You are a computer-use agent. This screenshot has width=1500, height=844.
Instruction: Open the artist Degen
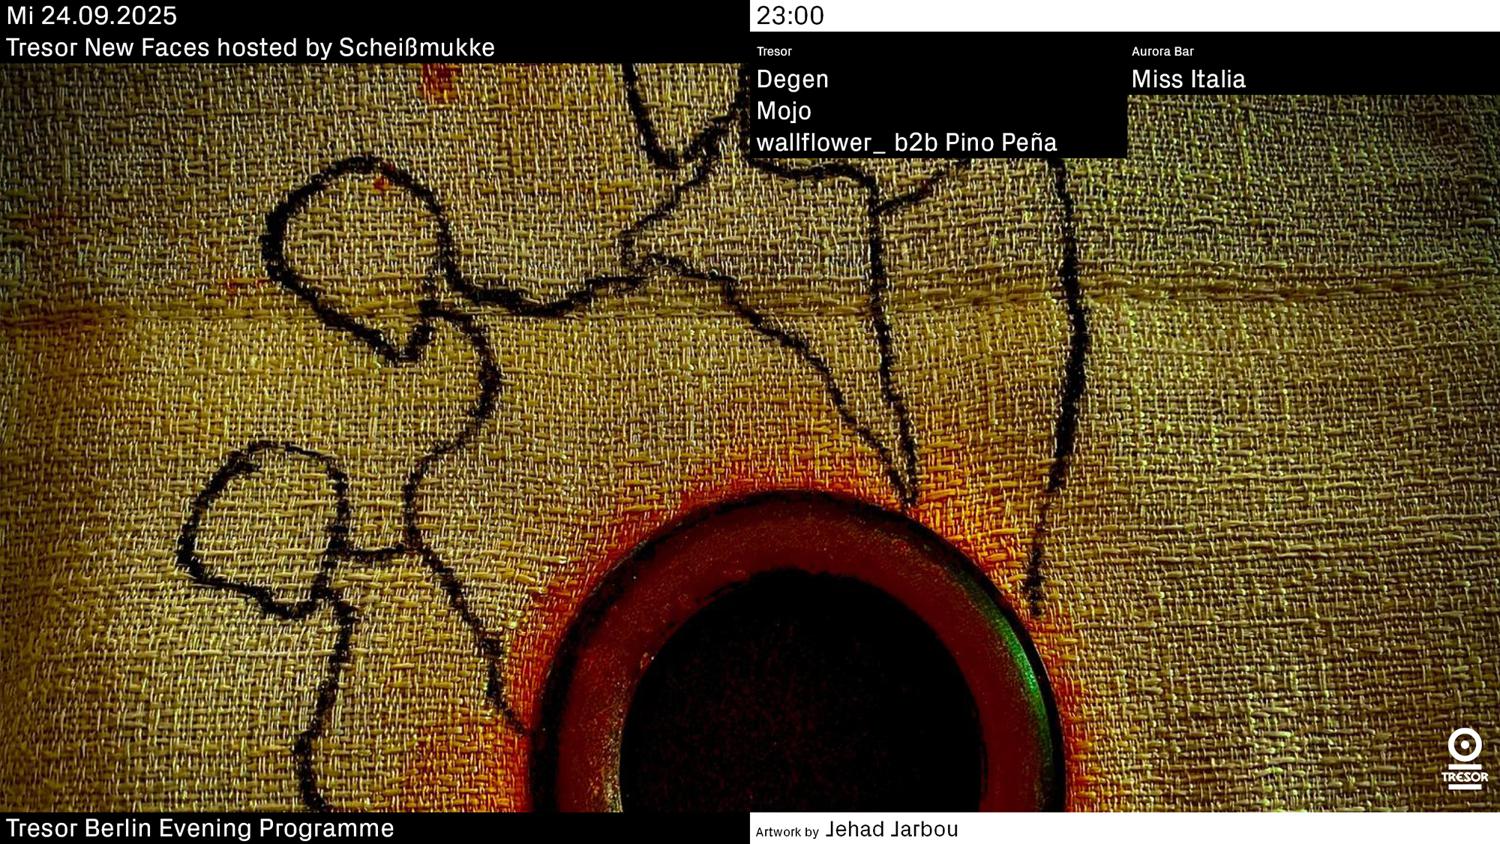point(792,79)
